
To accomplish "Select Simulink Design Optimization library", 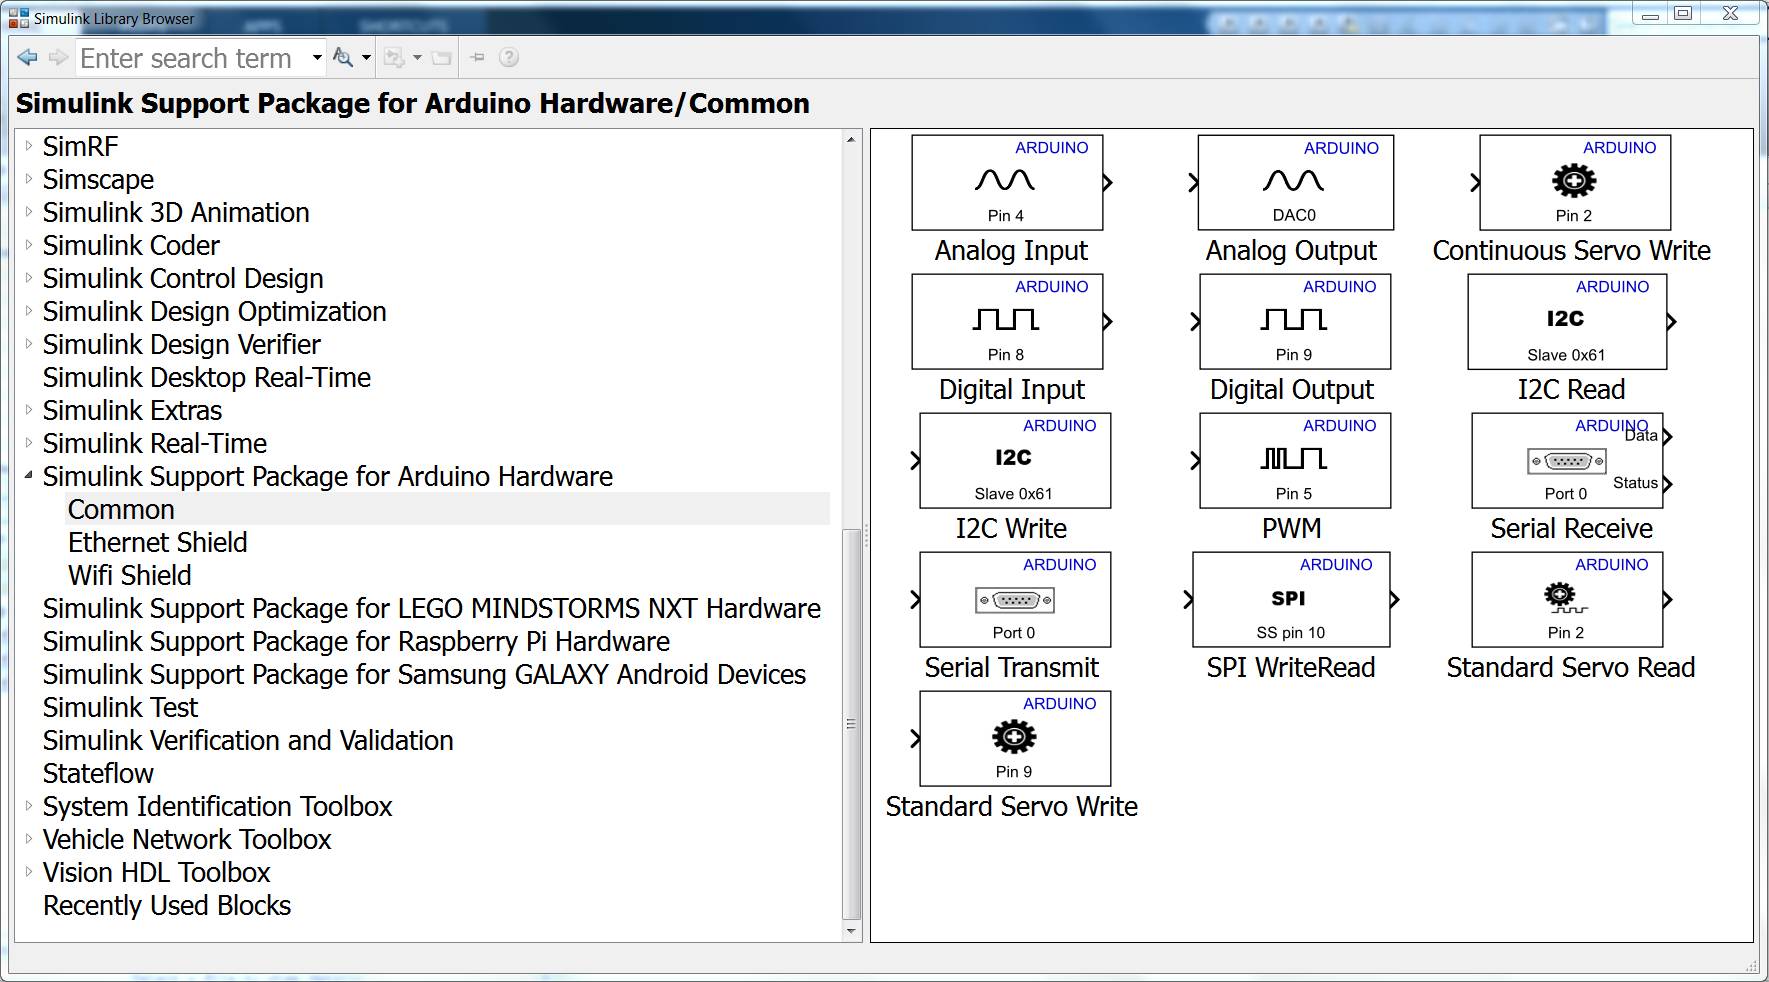I will (214, 311).
